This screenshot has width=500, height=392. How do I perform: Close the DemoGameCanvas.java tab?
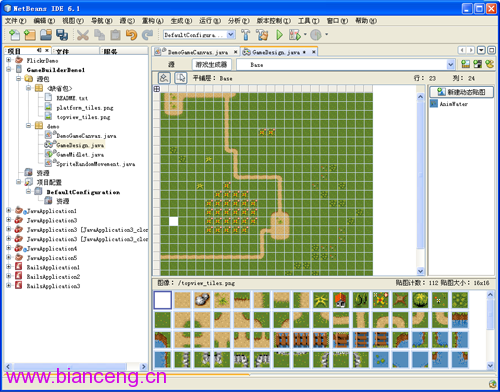[235, 52]
